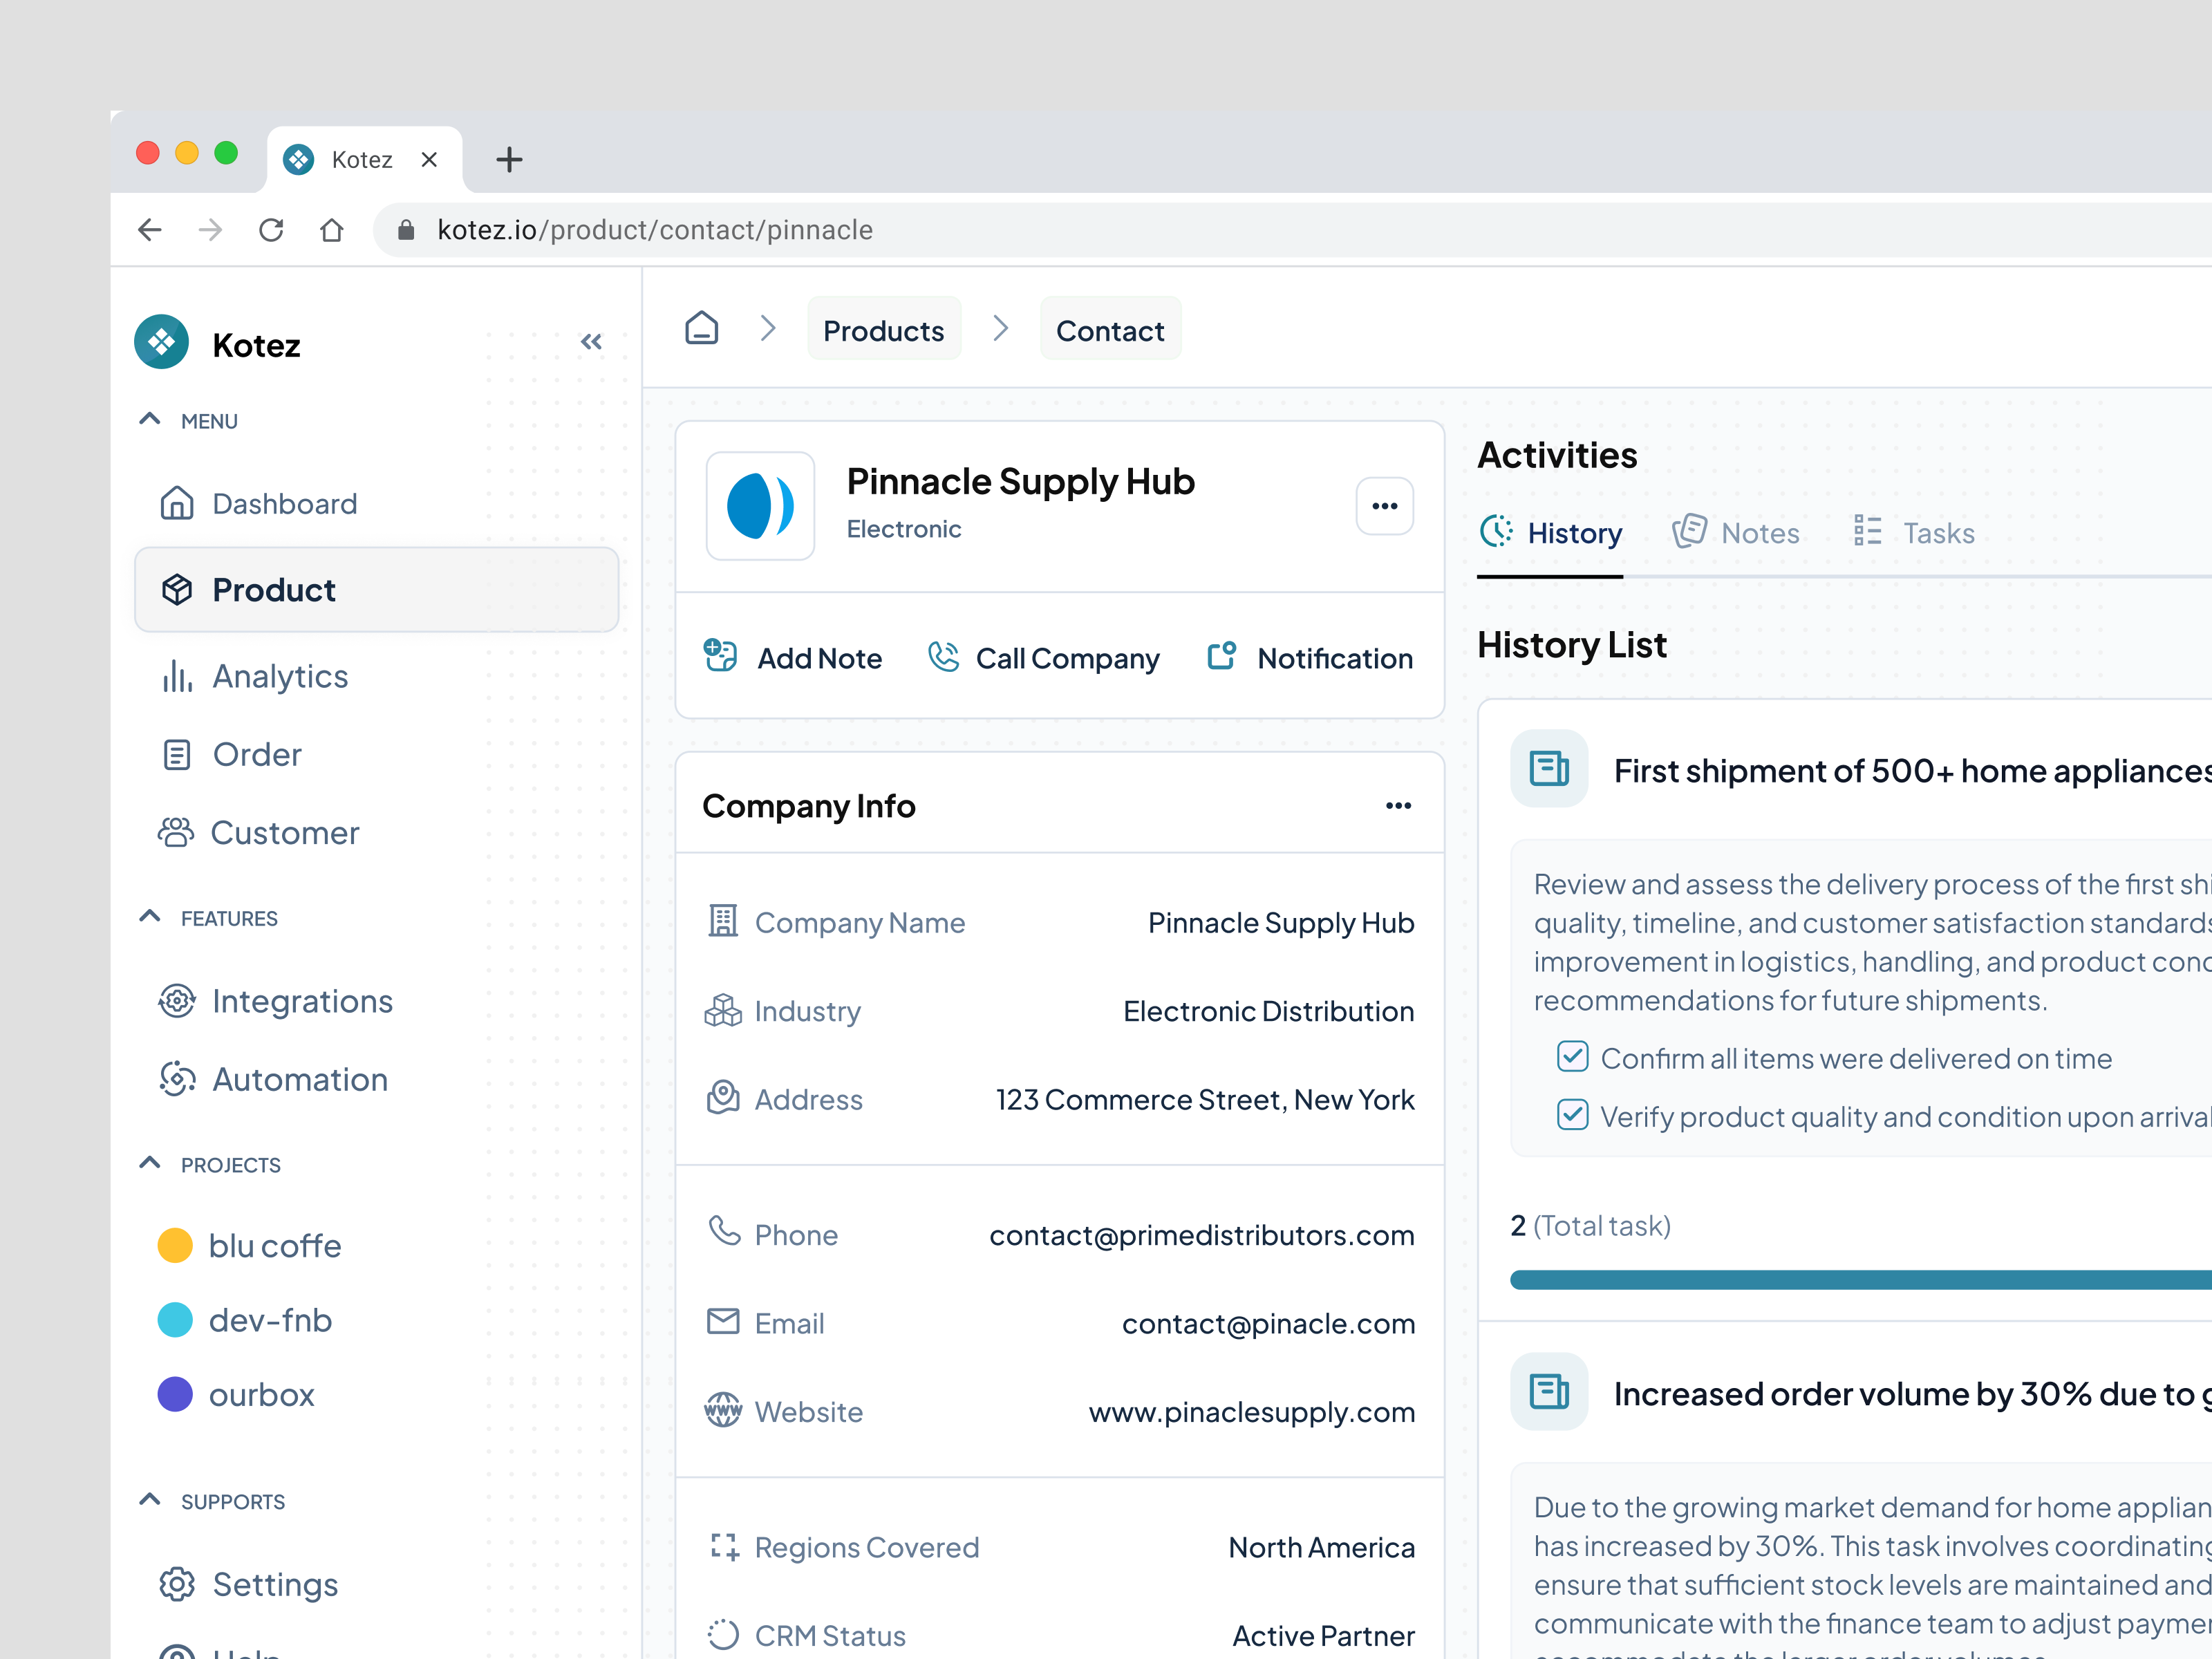Toggle 'Verify product quality' checkbox
The width and height of the screenshot is (2212, 1659).
(1572, 1114)
